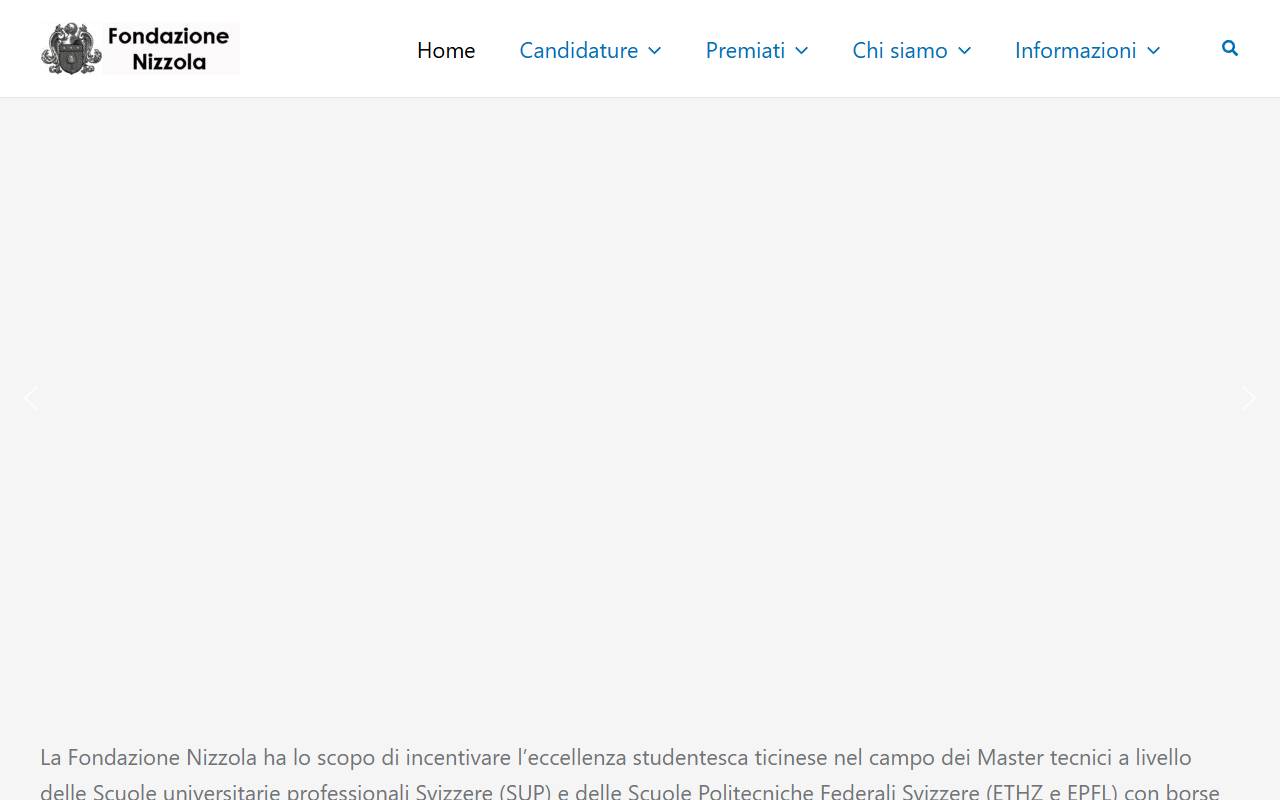Image resolution: width=1280 pixels, height=800 pixels.
Task: Expand the Candidature dropdown chevron
Action: click(655, 51)
